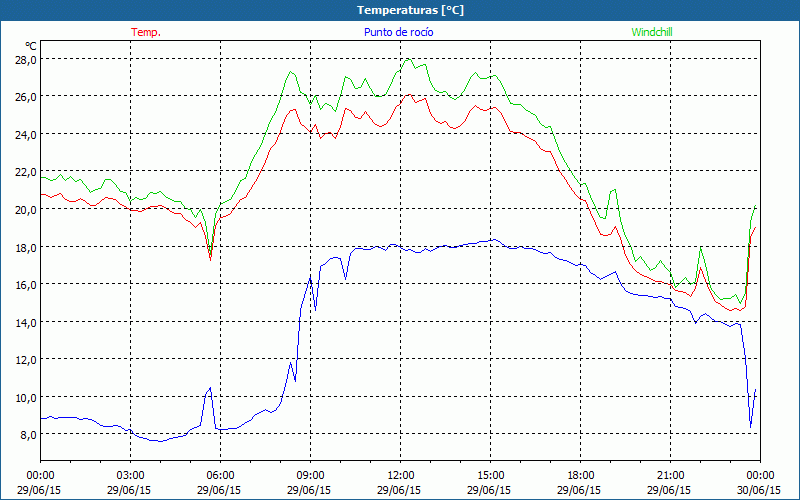Click the 18:00 time axis label
Screen dimensions: 800x500
pyautogui.click(x=581, y=476)
